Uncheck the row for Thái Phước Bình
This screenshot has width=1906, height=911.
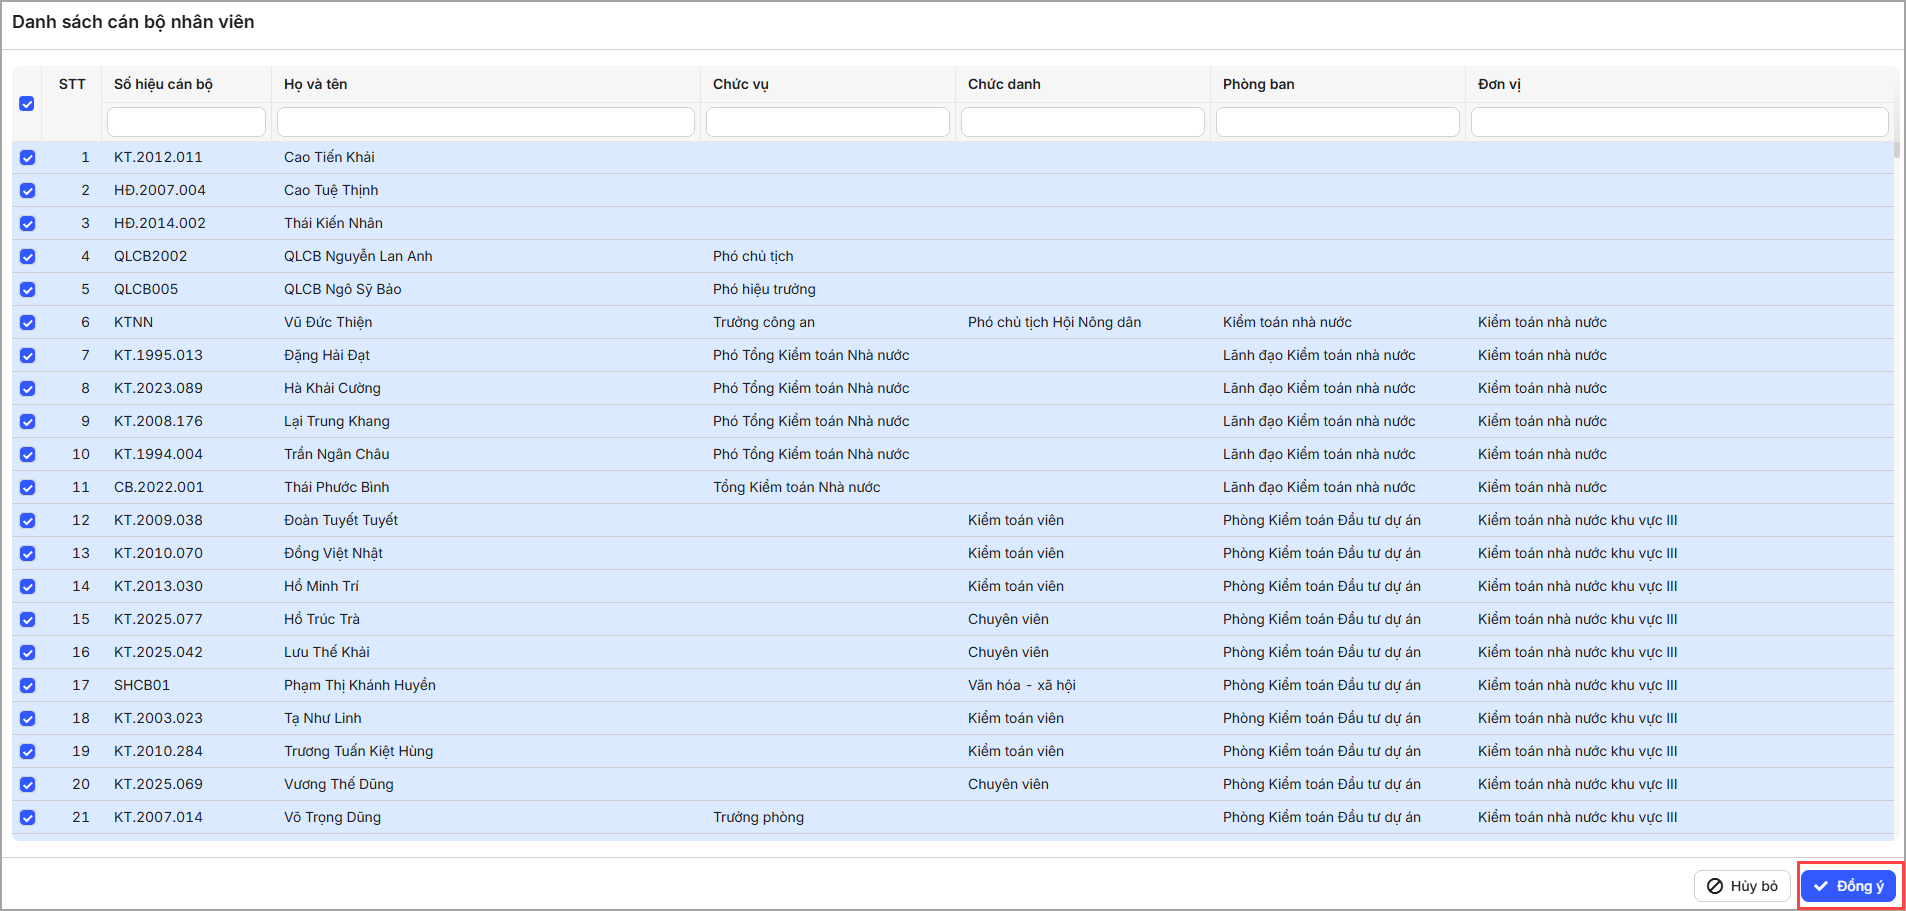click(27, 487)
